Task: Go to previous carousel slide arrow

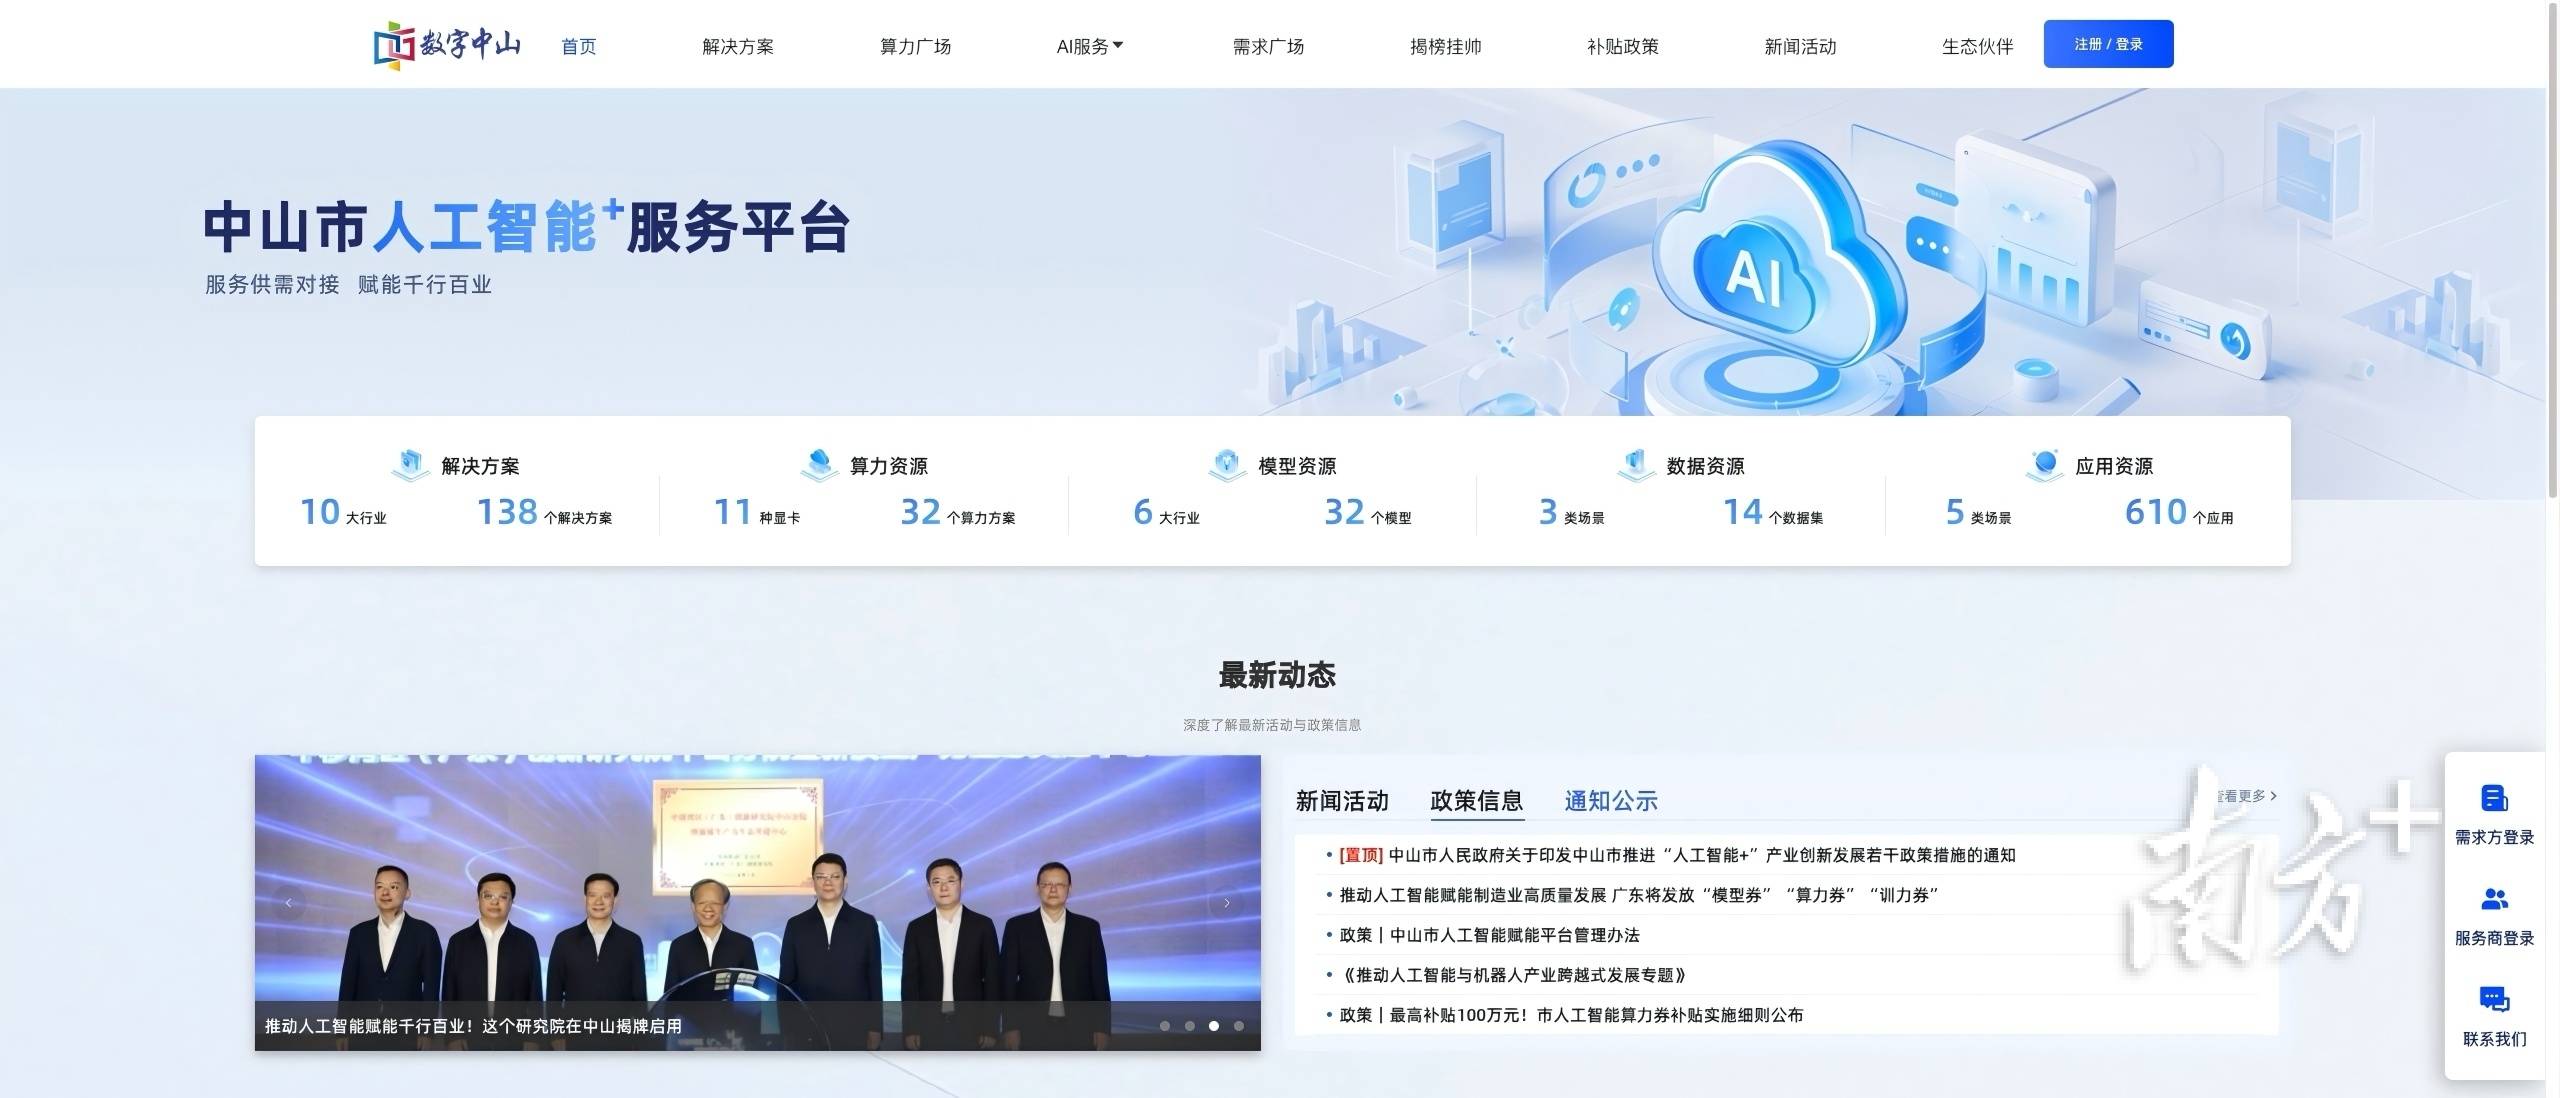Action: click(289, 903)
